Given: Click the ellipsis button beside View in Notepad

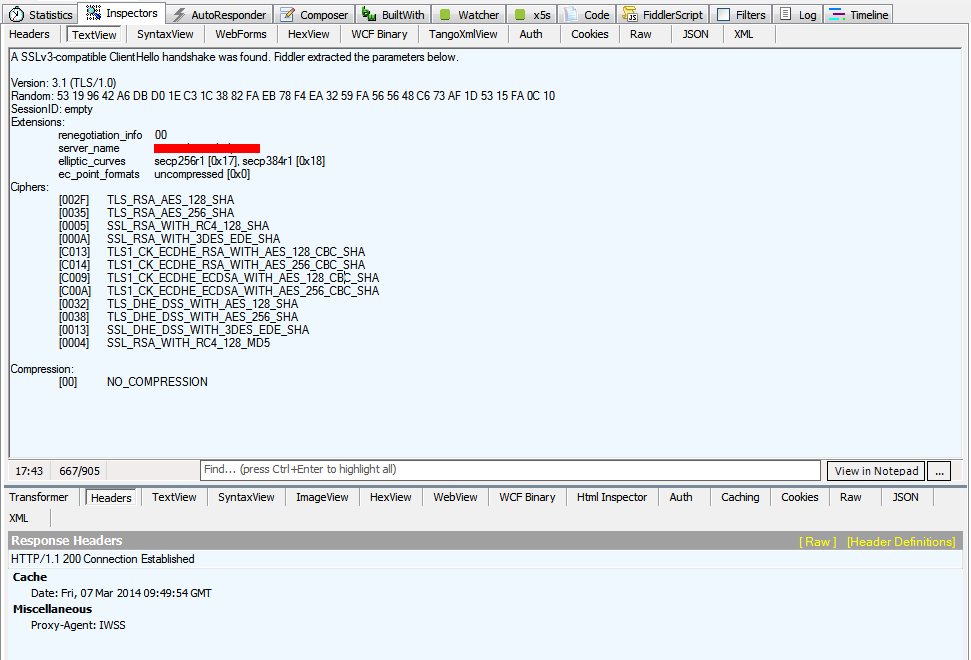Looking at the screenshot, I should tap(938, 471).
